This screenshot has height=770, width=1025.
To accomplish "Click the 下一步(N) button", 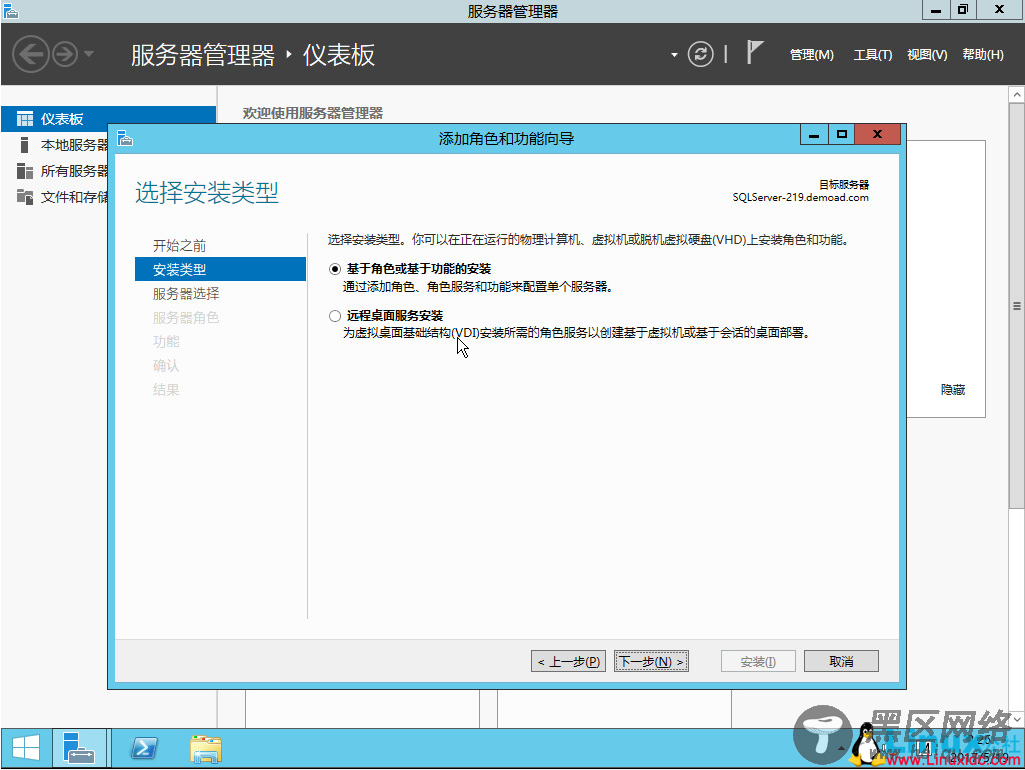I will click(651, 661).
